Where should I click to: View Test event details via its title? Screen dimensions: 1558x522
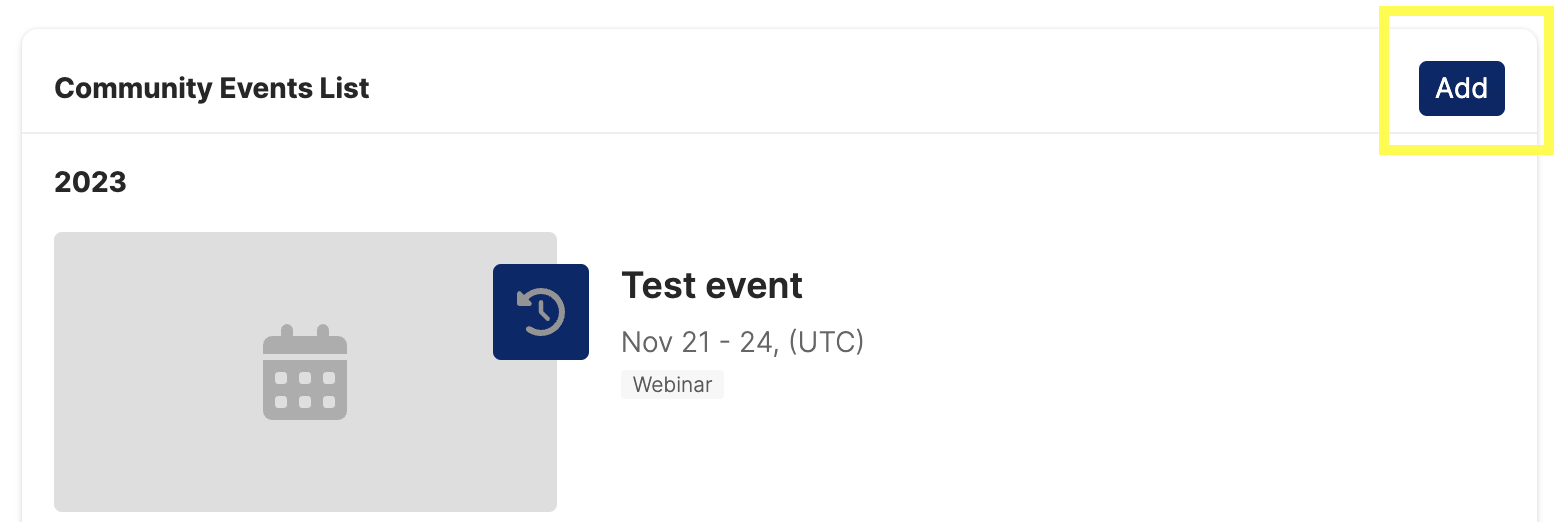coord(712,286)
